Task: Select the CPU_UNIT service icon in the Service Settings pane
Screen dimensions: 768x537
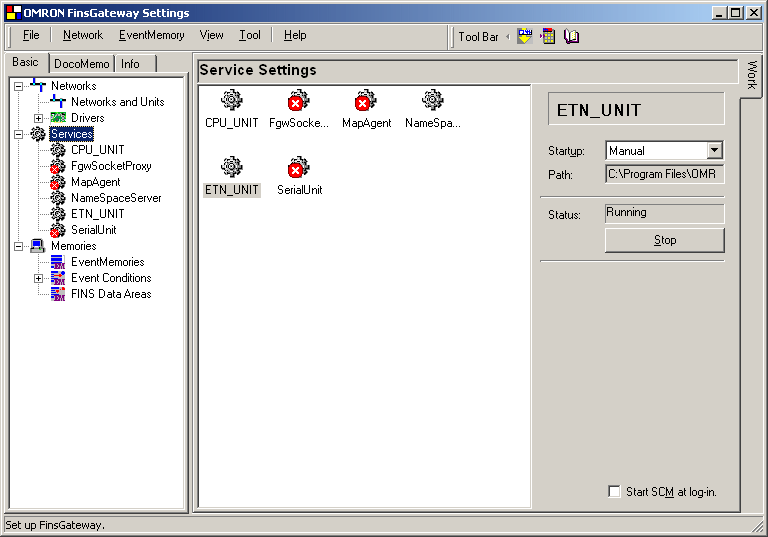Action: pyautogui.click(x=232, y=100)
